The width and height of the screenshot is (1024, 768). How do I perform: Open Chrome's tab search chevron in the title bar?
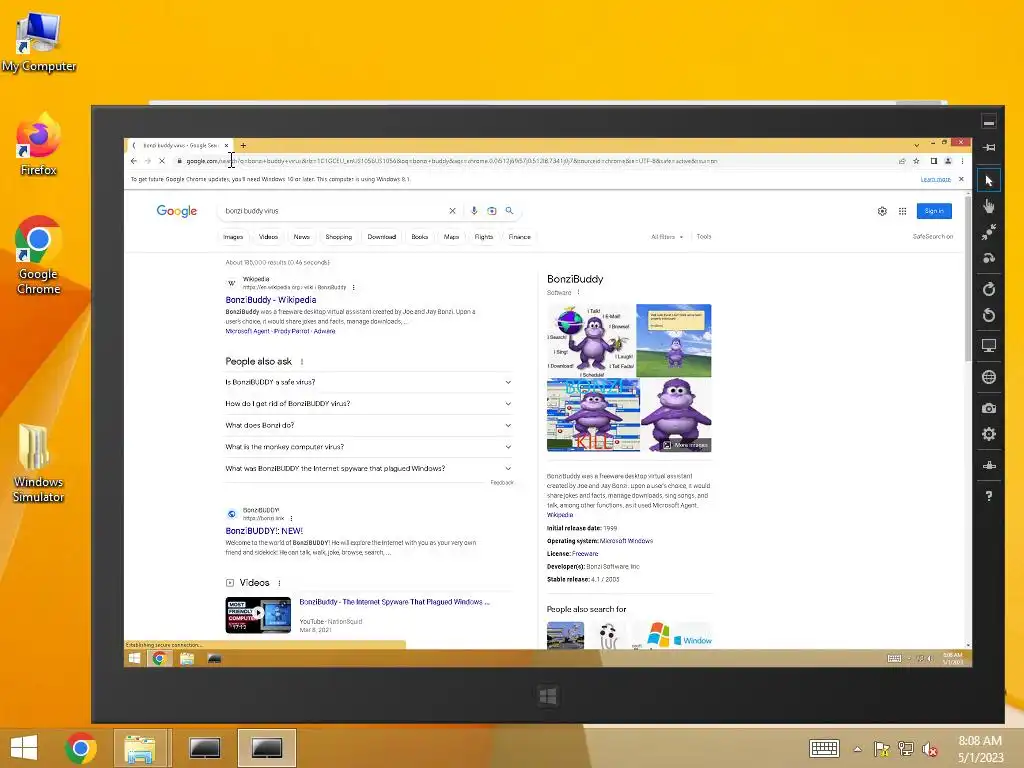click(x=916, y=145)
